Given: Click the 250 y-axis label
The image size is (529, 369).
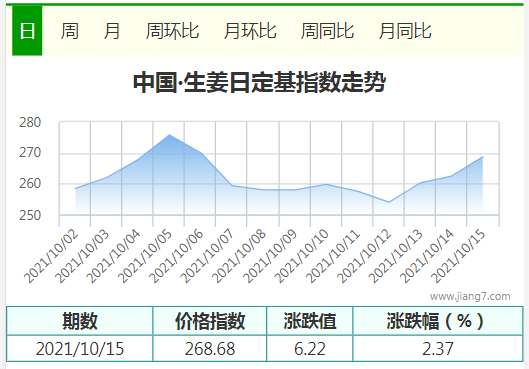Looking at the screenshot, I should point(30,215).
